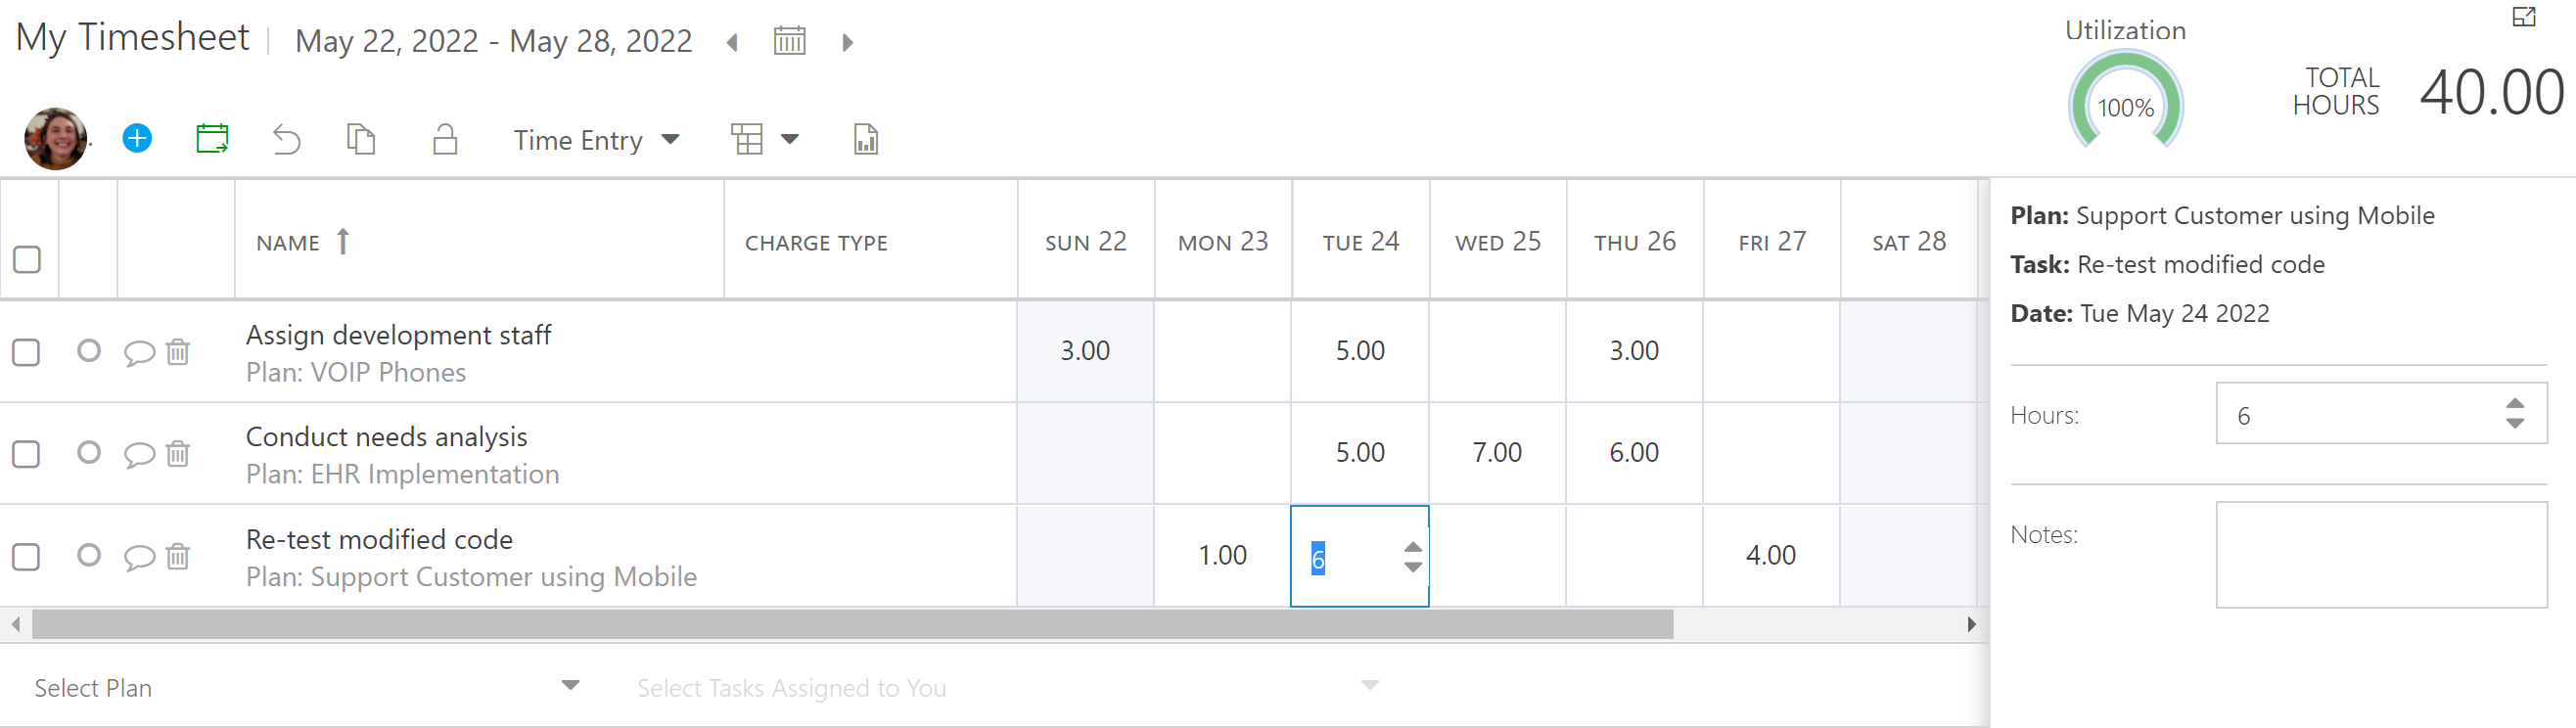Click the lock timesheet icon
The width and height of the screenshot is (2576, 728).
445,140
